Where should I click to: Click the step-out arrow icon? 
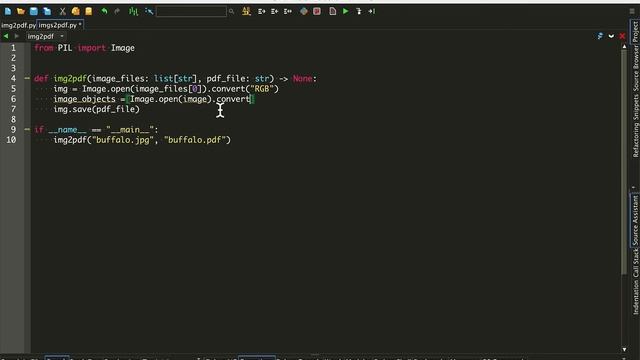click(x=372, y=11)
